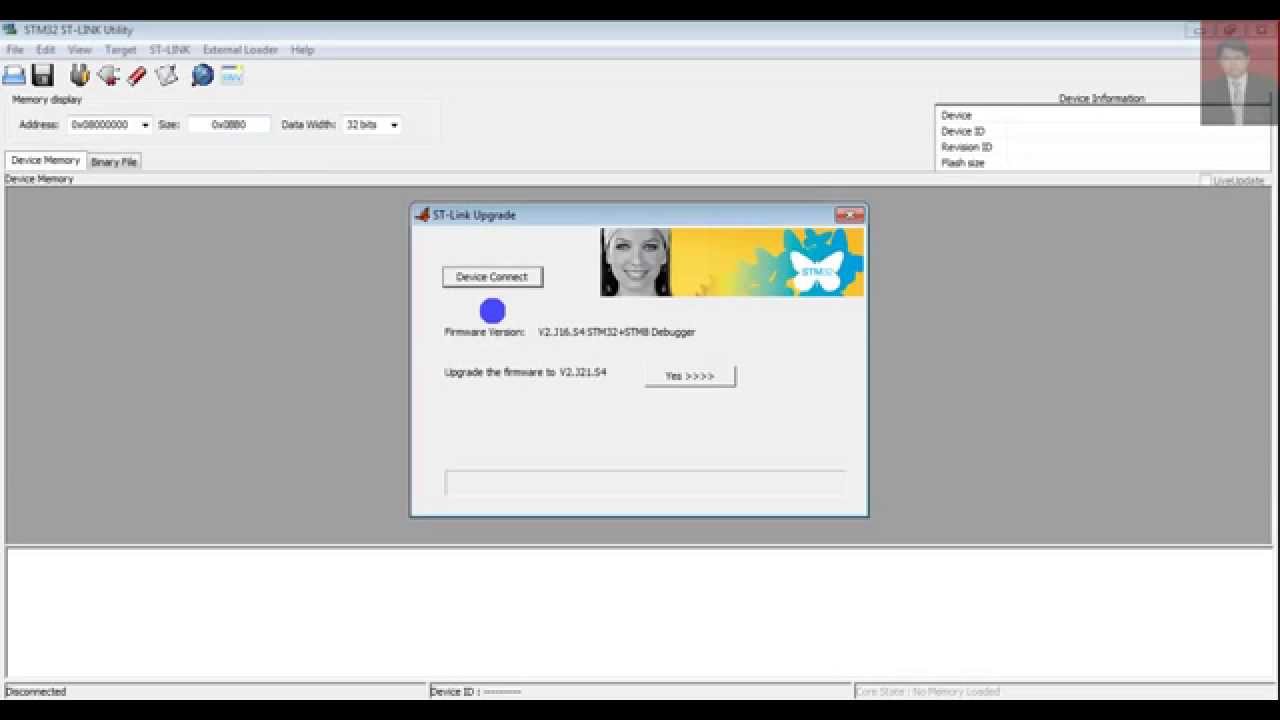1280x720 pixels.
Task: Click the Disconnect from target icon
Action: point(108,75)
